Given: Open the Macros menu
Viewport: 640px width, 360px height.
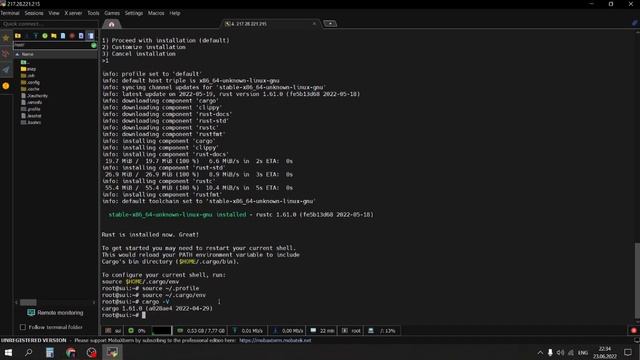Looking at the screenshot, I should click(x=156, y=13).
